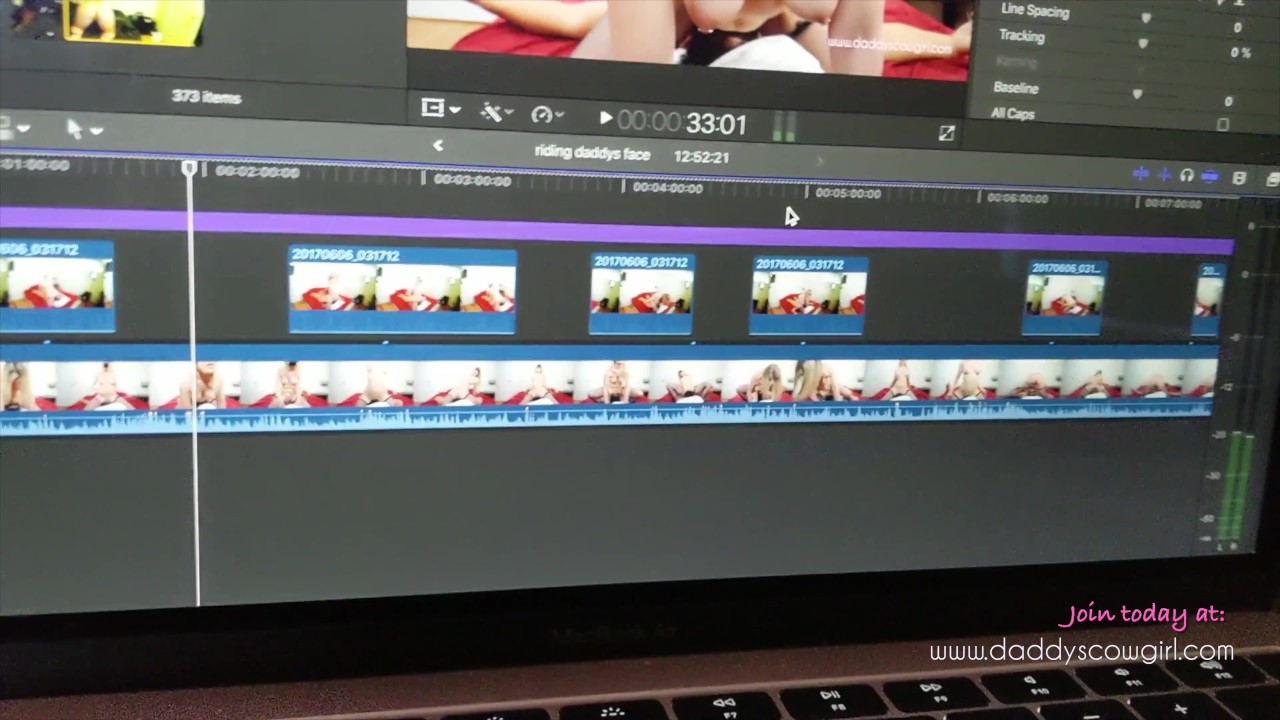This screenshot has height=720, width=1280.
Task: Click the fullscreen viewer icon
Action: pos(946,133)
